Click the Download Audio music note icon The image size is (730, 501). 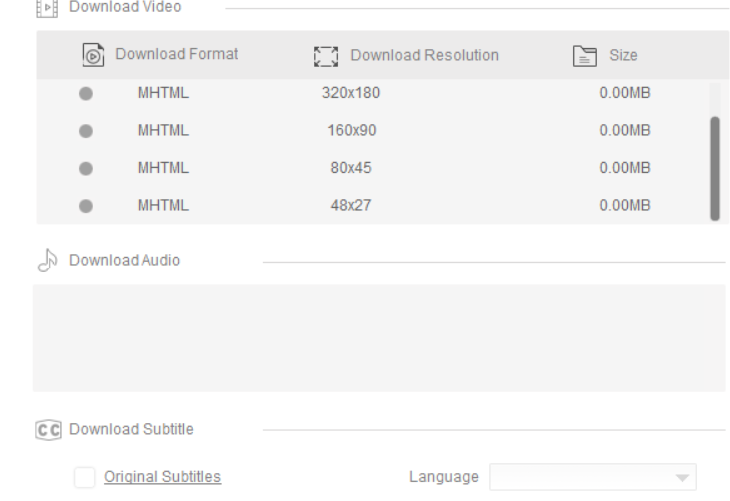click(x=43, y=261)
